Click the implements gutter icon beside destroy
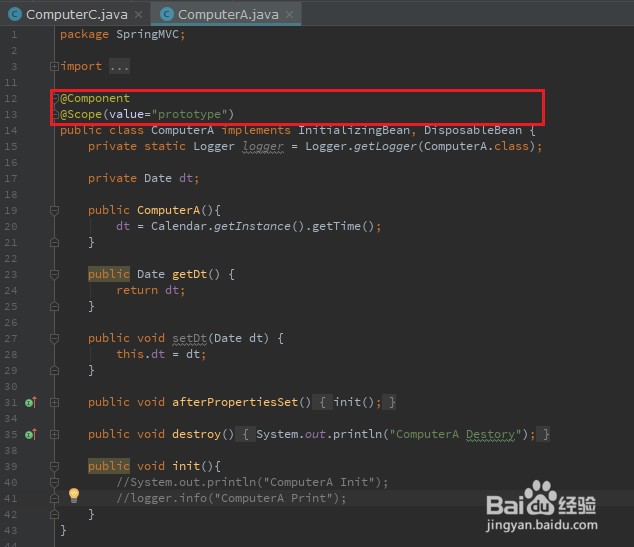 31,434
